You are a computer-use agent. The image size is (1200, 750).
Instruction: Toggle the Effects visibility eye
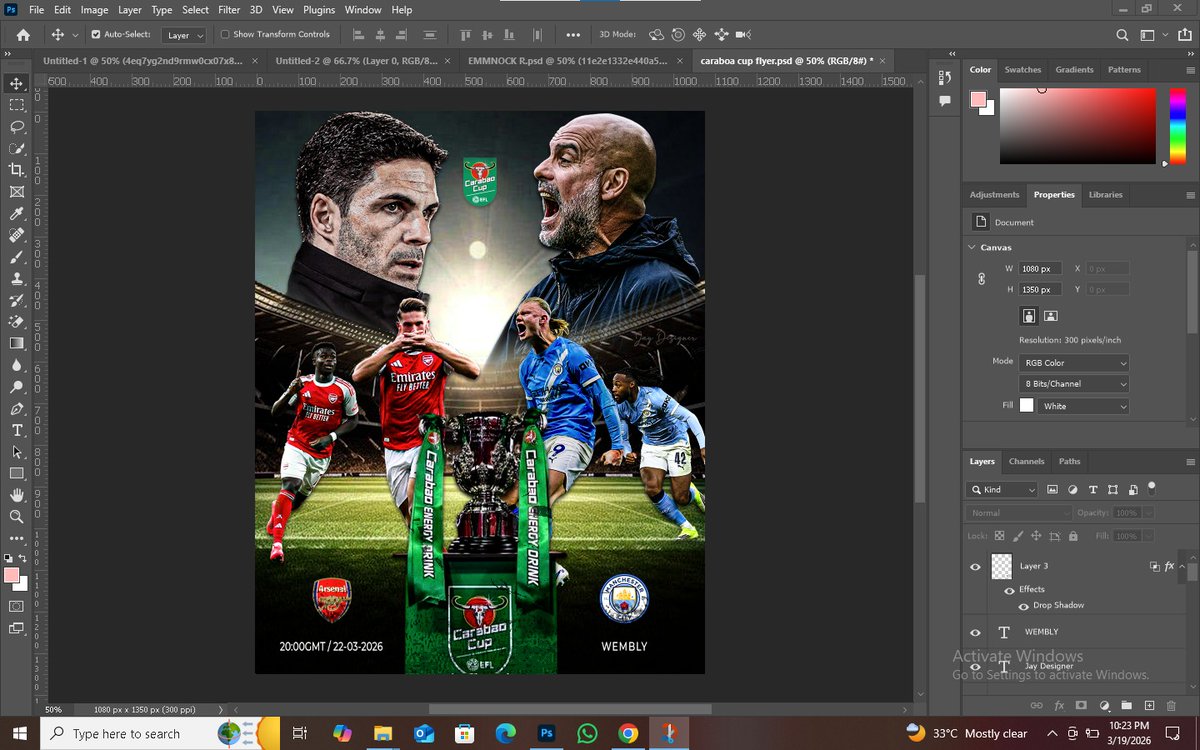point(1009,590)
